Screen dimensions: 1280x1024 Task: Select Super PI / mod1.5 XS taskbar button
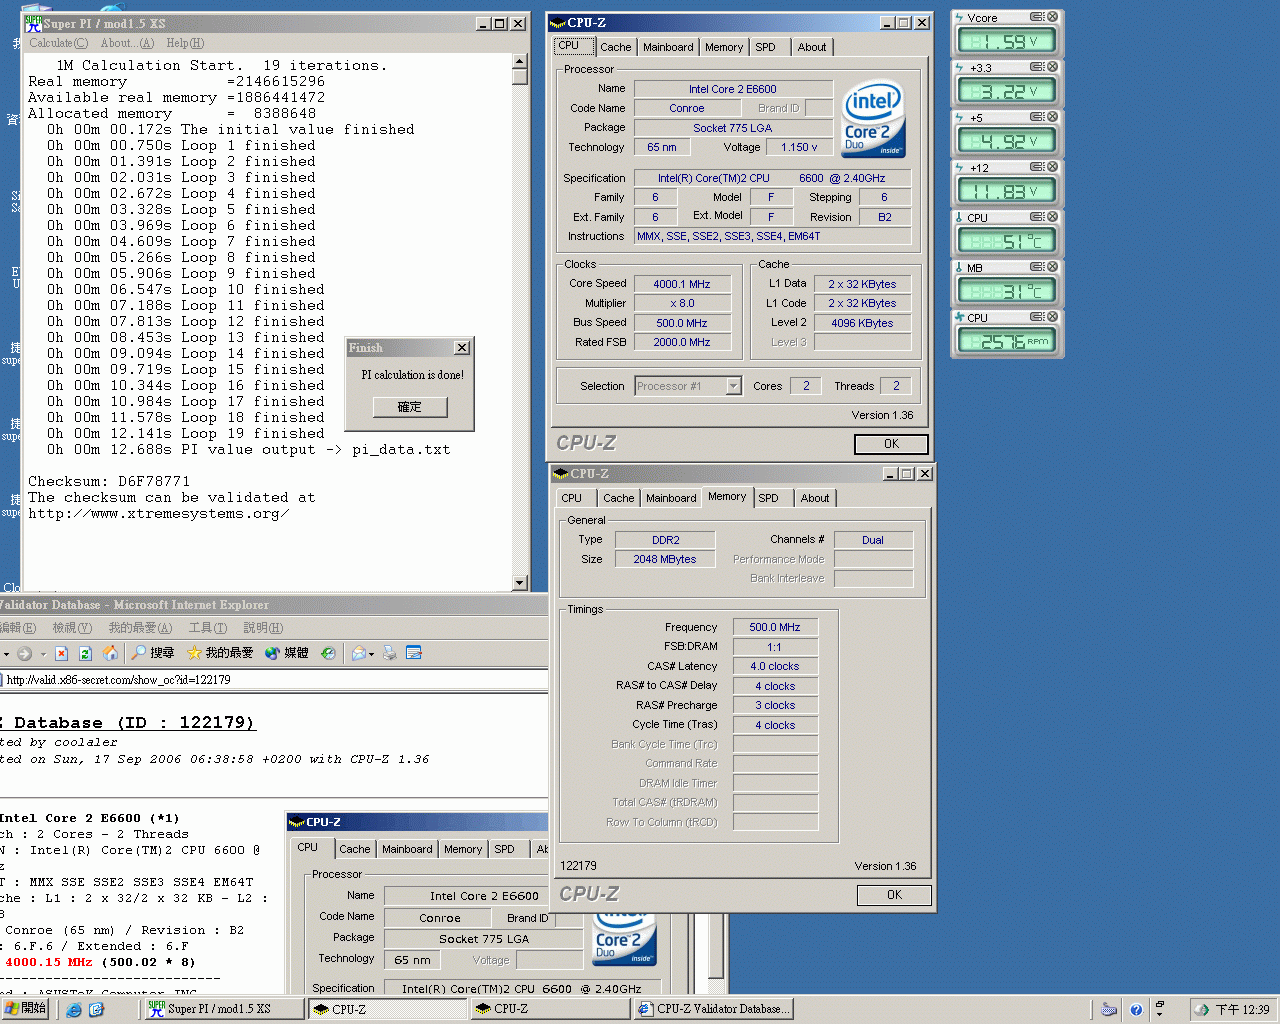click(x=223, y=1009)
